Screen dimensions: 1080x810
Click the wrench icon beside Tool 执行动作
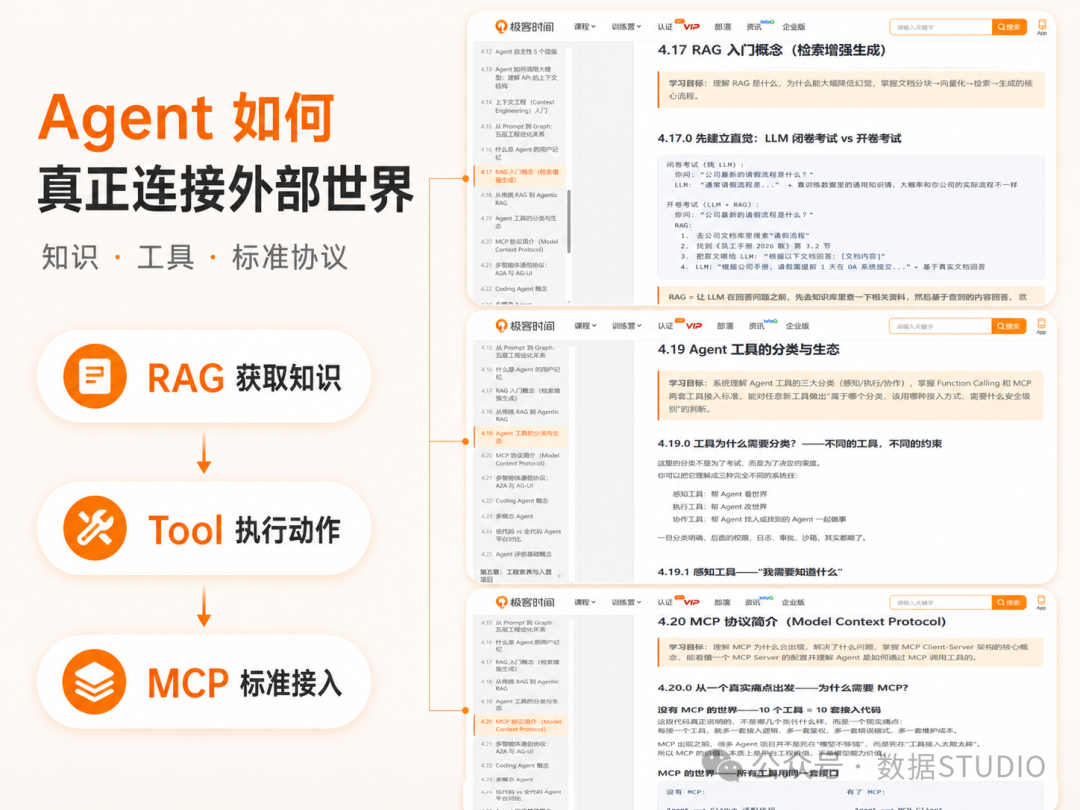(x=94, y=528)
